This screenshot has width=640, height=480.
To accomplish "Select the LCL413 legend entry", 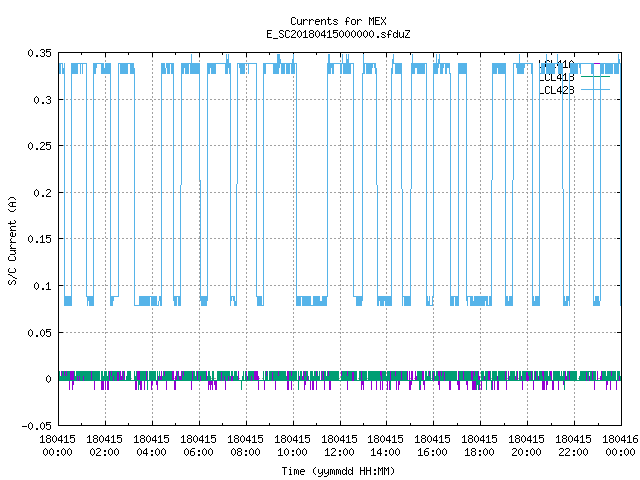I will pos(557,77).
